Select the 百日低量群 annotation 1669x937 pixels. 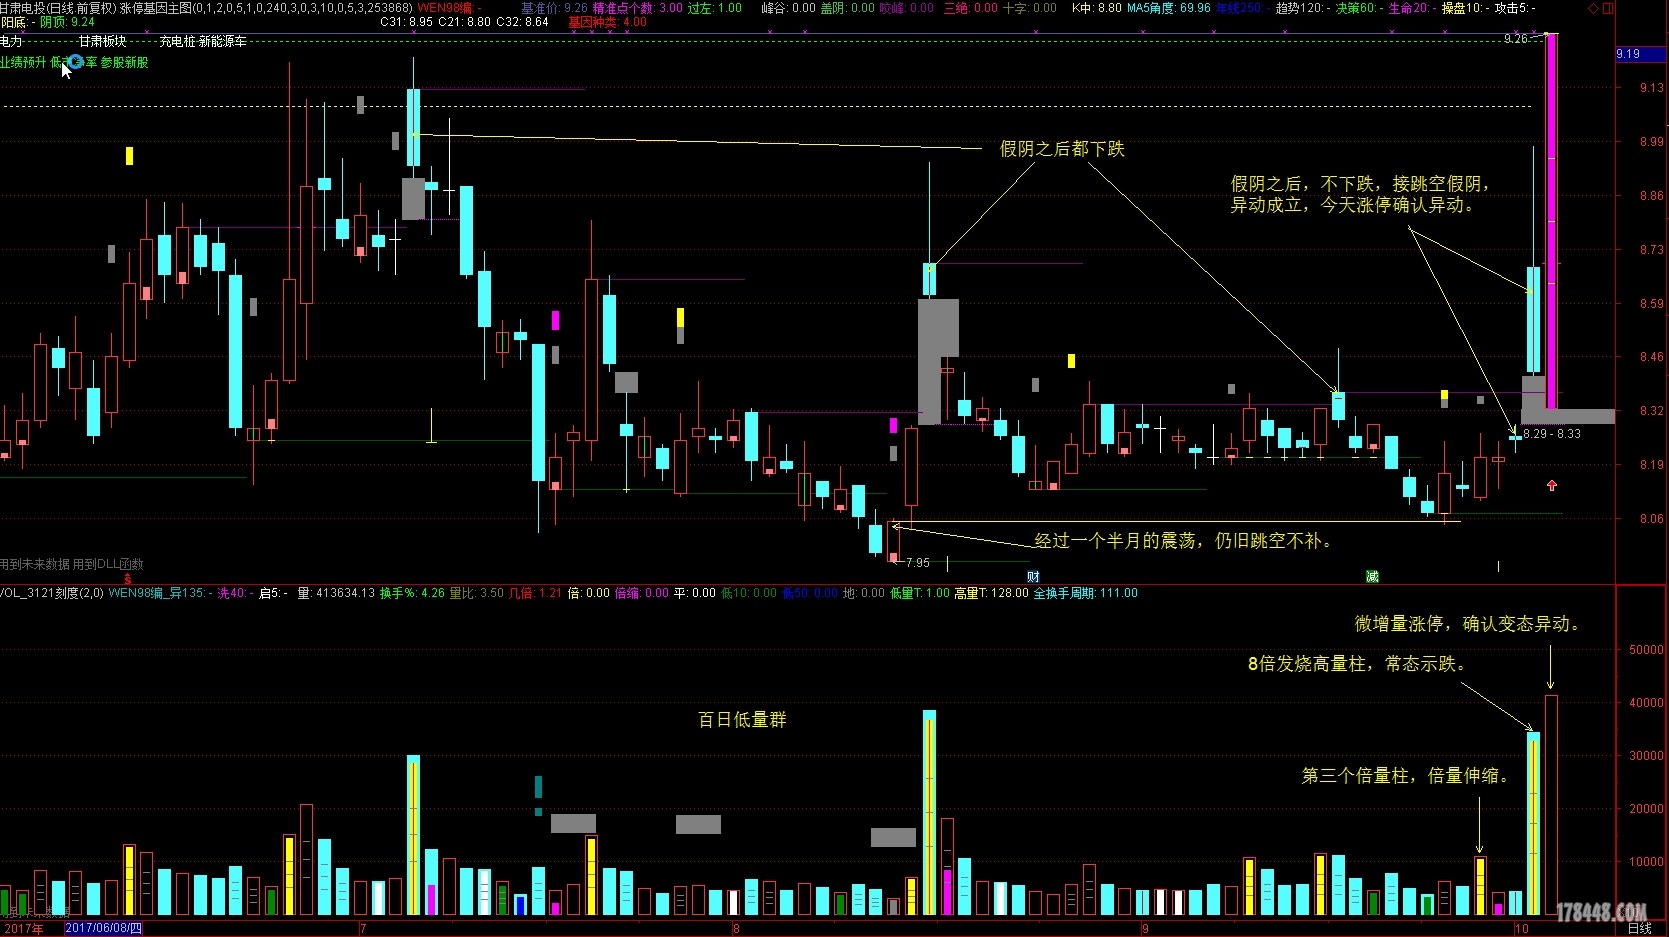point(742,720)
